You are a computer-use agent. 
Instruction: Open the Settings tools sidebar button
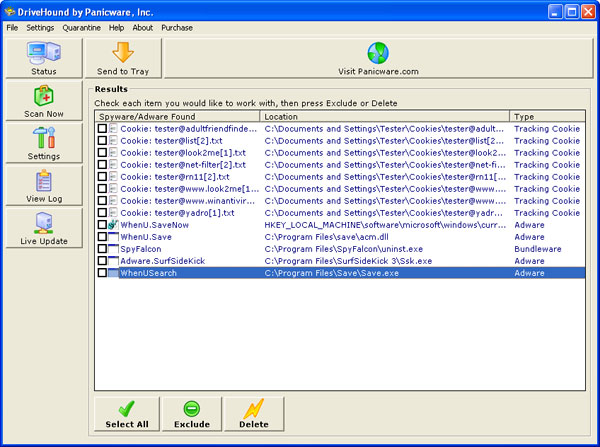(44, 143)
